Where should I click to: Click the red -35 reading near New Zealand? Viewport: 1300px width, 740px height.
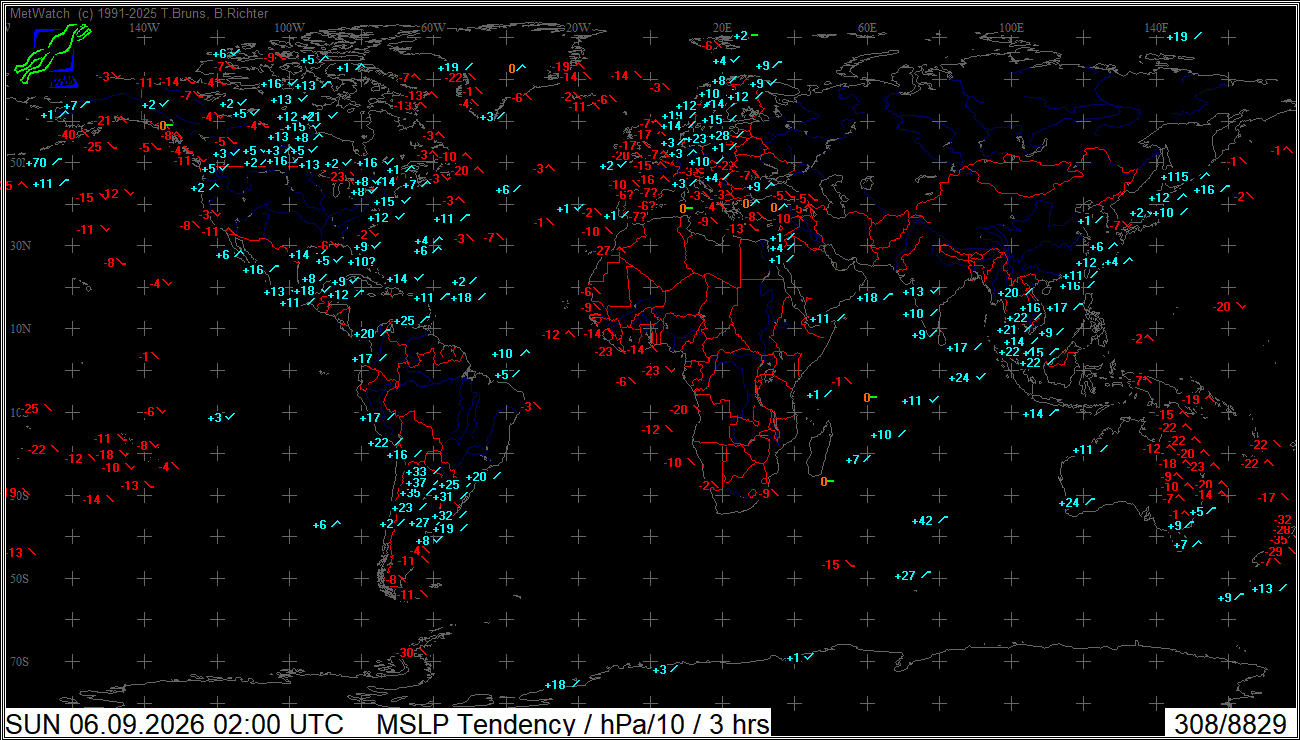pyautogui.click(x=1279, y=540)
